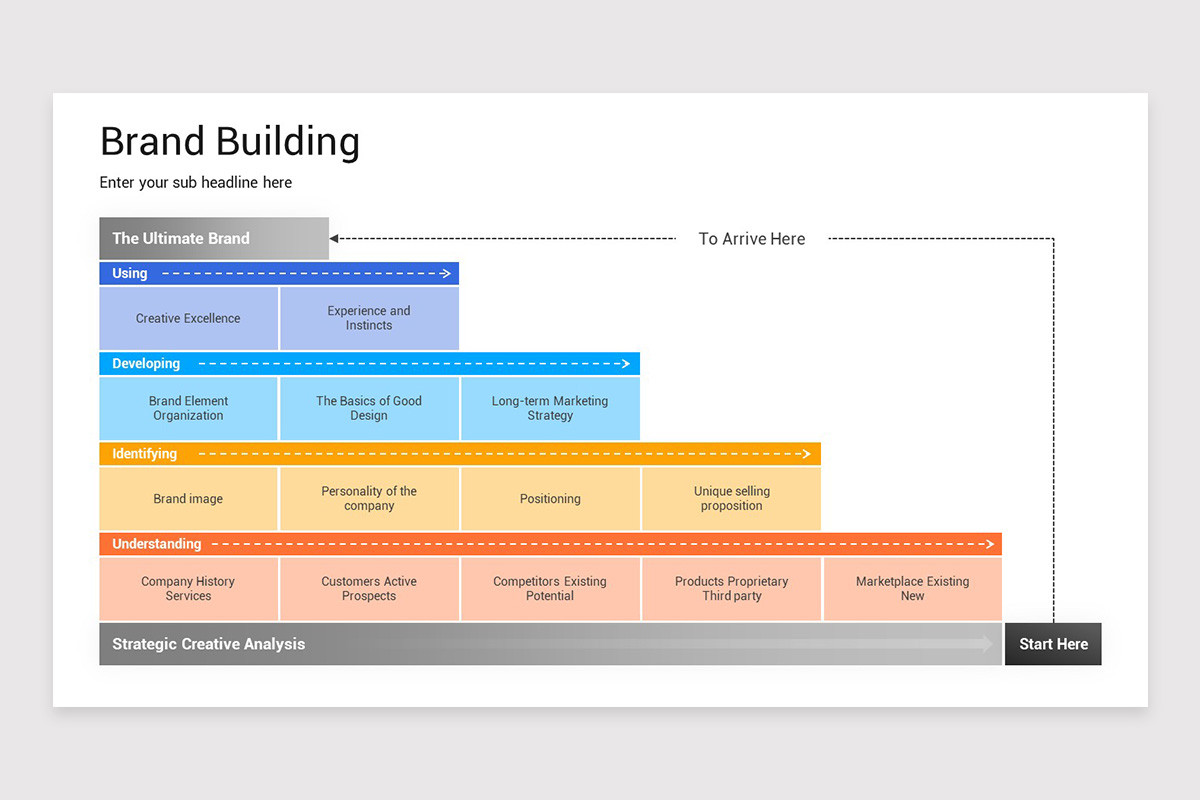Select the Positioning box
Screen dimensions: 1200x800
point(550,498)
